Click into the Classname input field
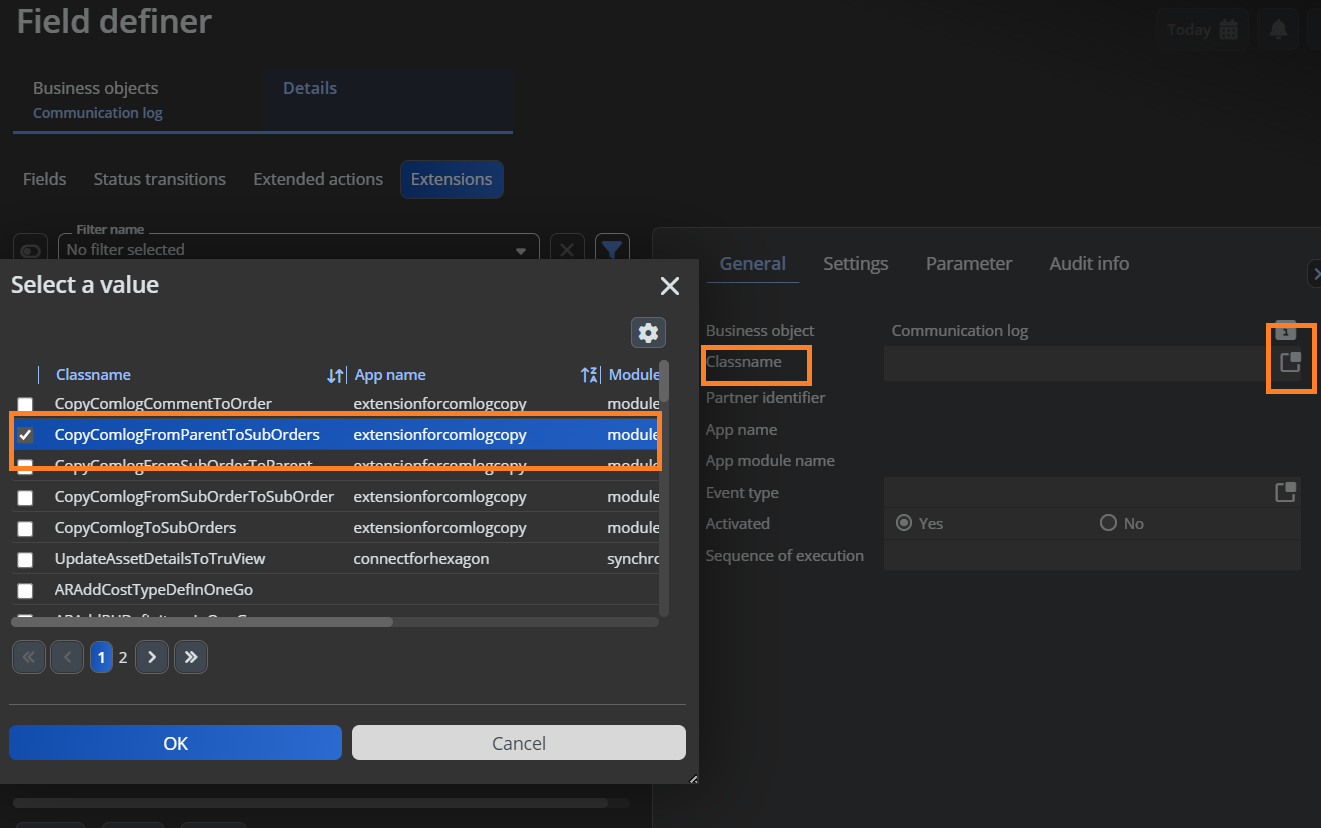The image size is (1321, 828). (x=1076, y=363)
